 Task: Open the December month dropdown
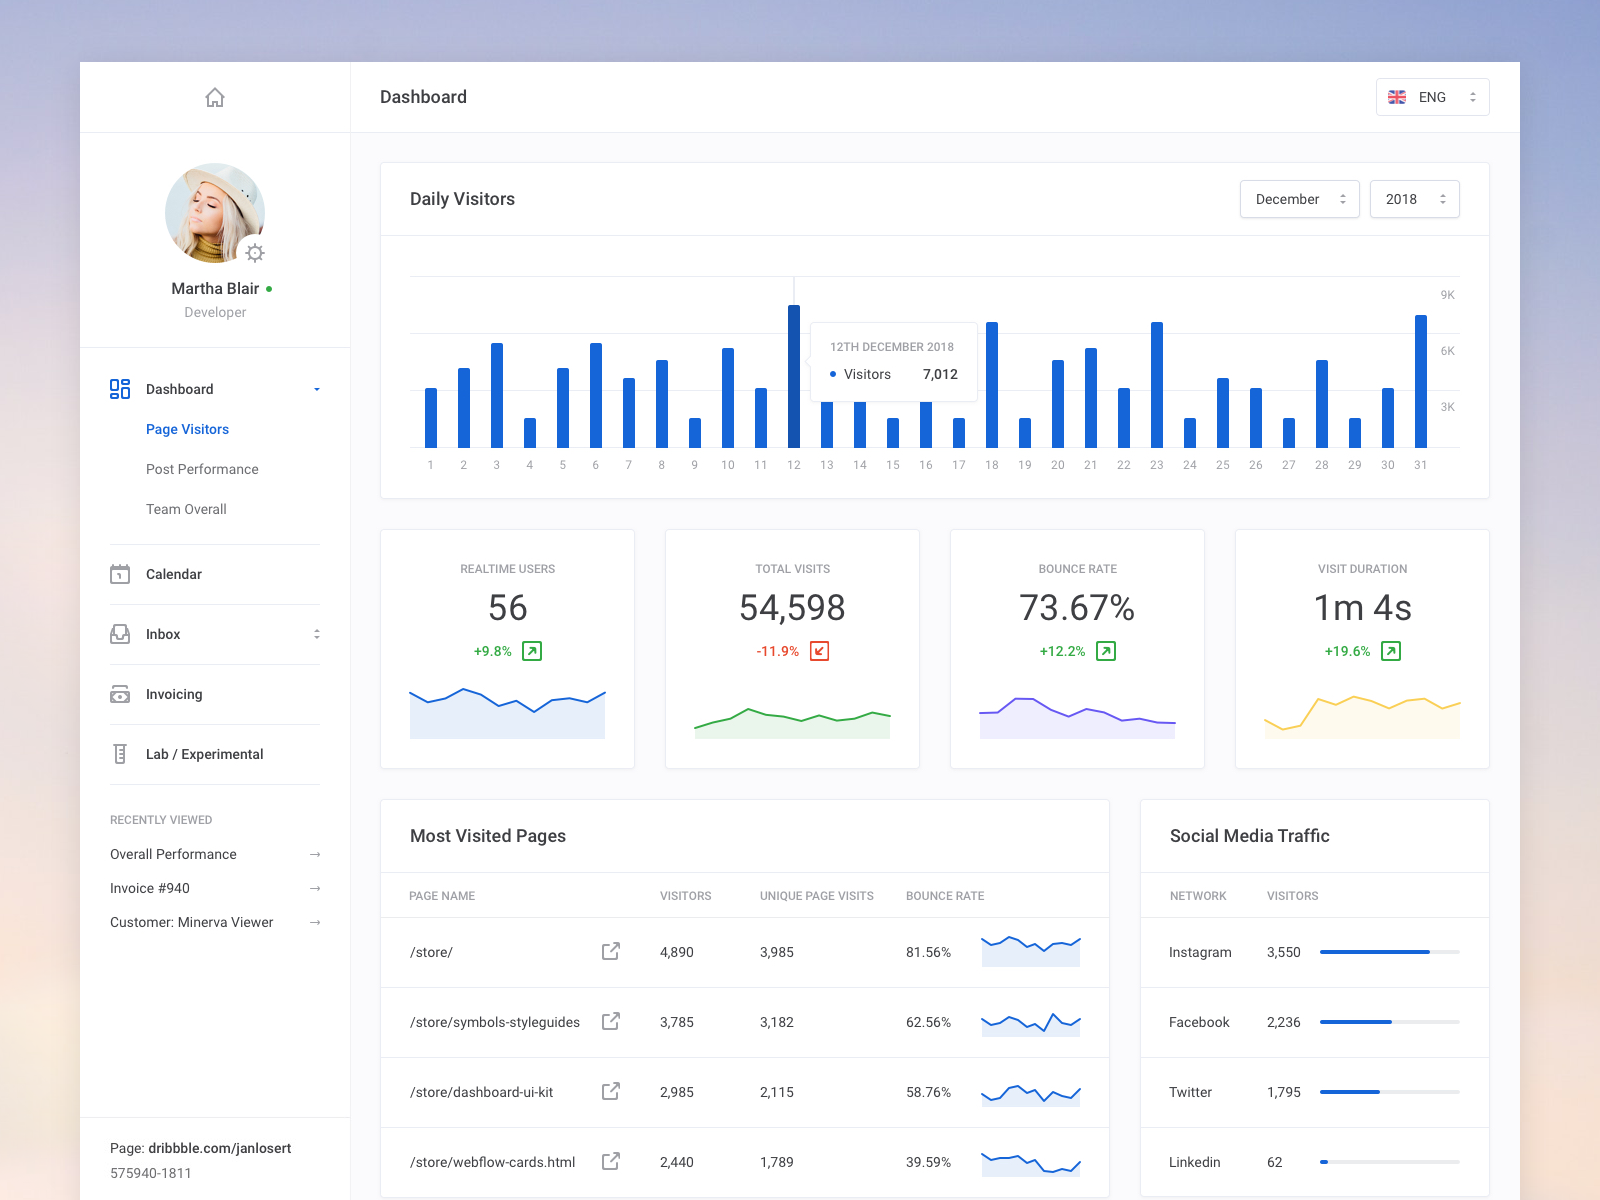click(1299, 199)
